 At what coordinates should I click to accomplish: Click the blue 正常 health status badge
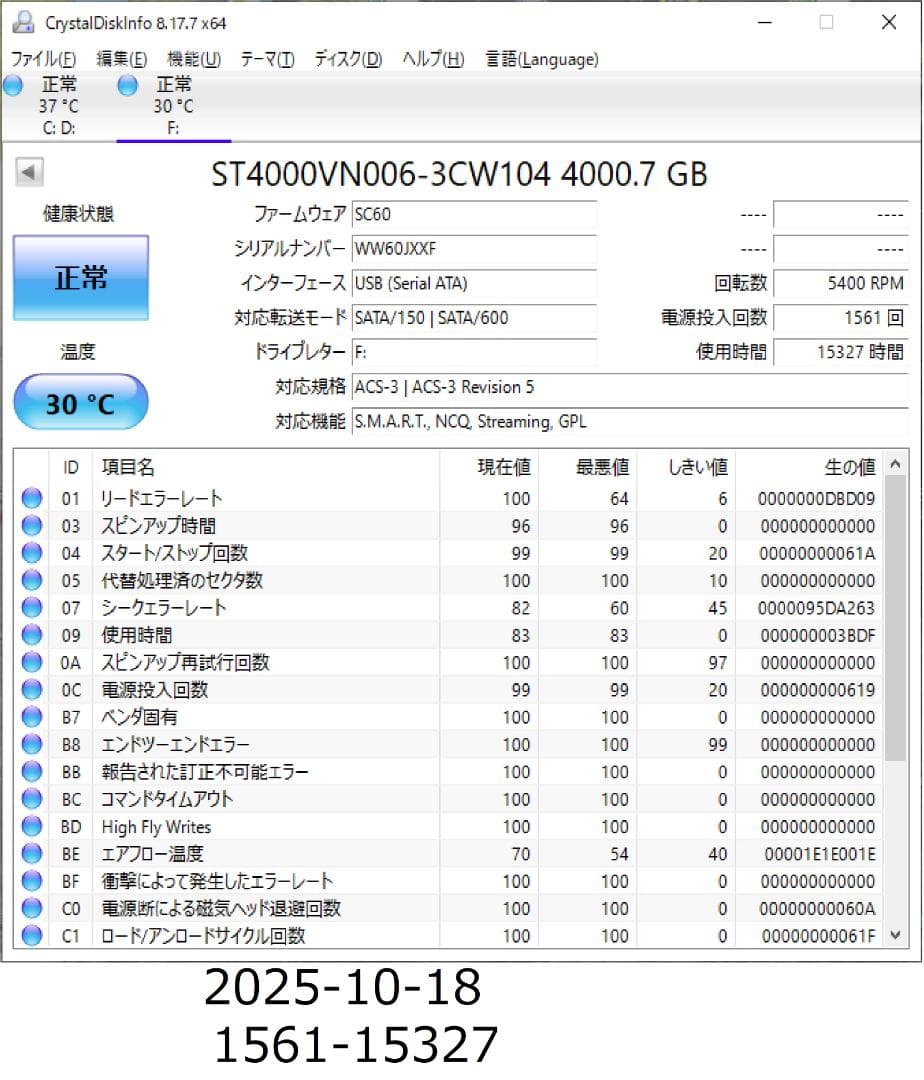tap(80, 277)
